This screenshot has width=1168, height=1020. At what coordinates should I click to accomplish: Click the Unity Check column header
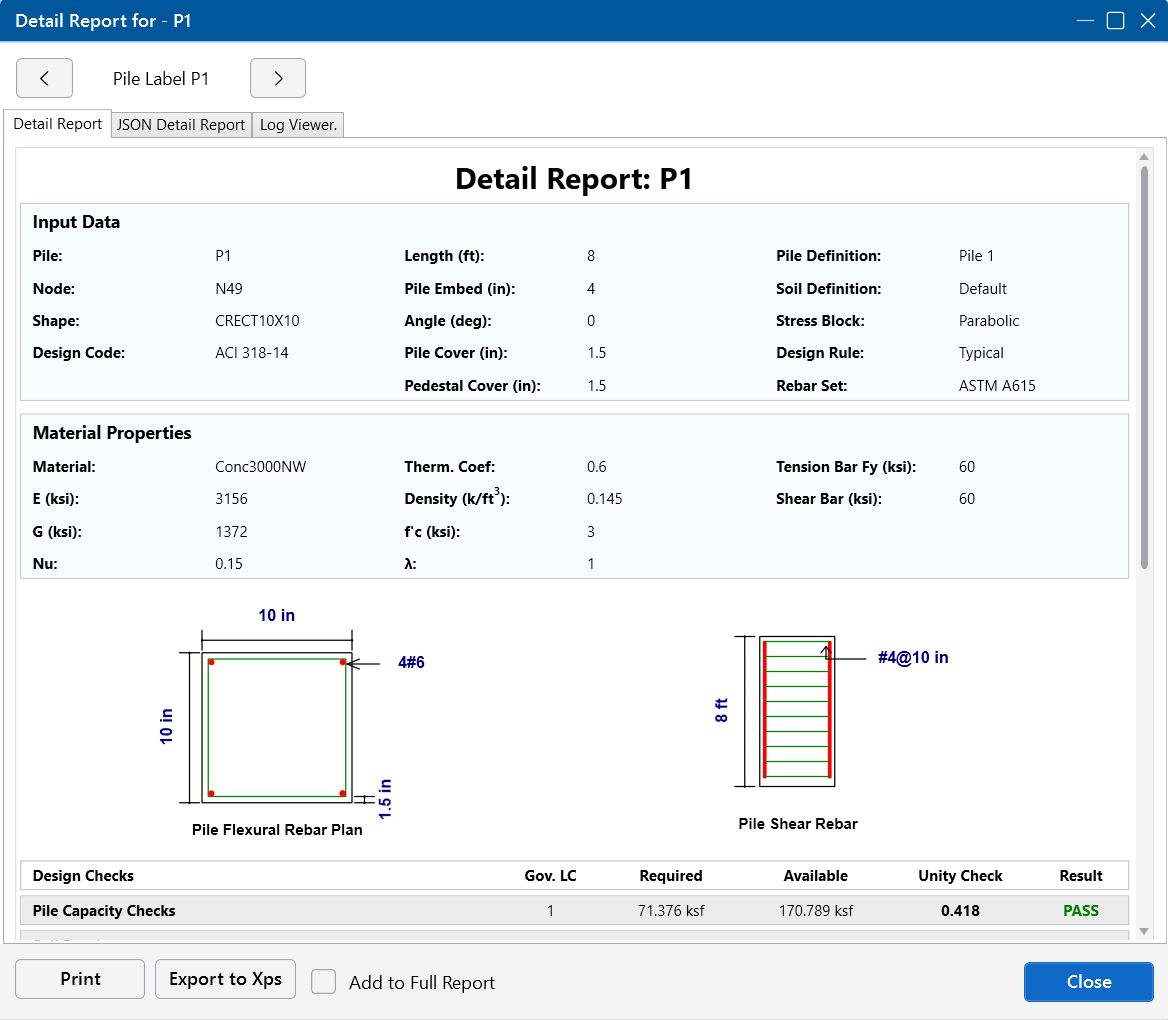[960, 876]
